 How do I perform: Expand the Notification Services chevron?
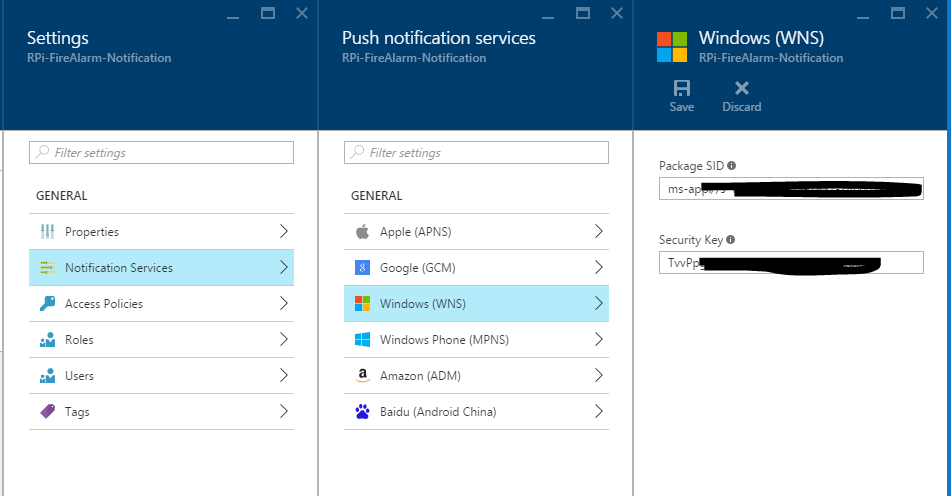point(283,267)
